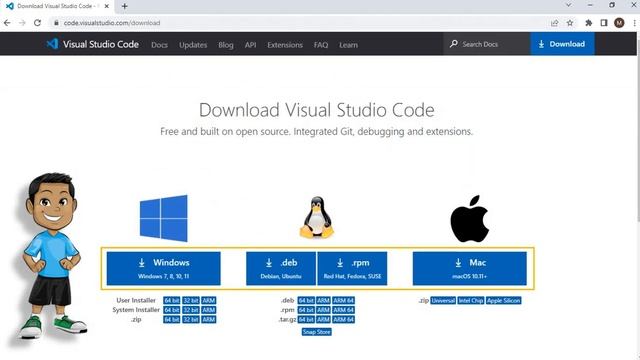Open the Blog menu item
Image resolution: width=640 pixels, height=360 pixels.
click(226, 45)
